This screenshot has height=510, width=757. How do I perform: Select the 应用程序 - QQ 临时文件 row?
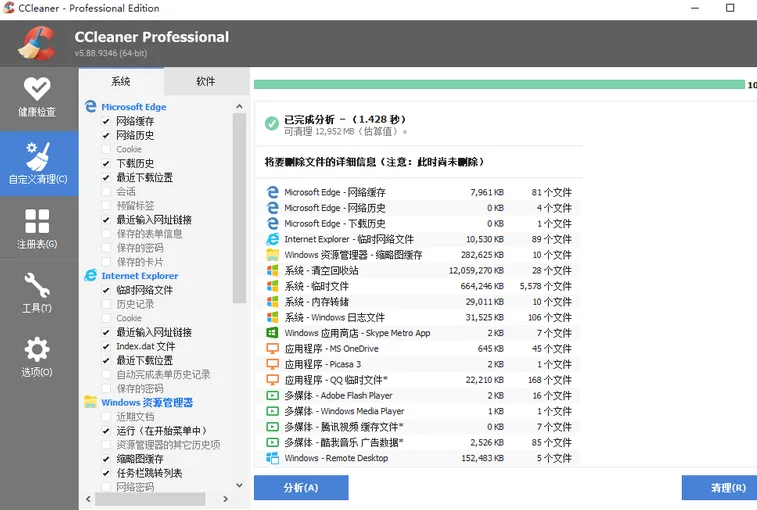419,380
